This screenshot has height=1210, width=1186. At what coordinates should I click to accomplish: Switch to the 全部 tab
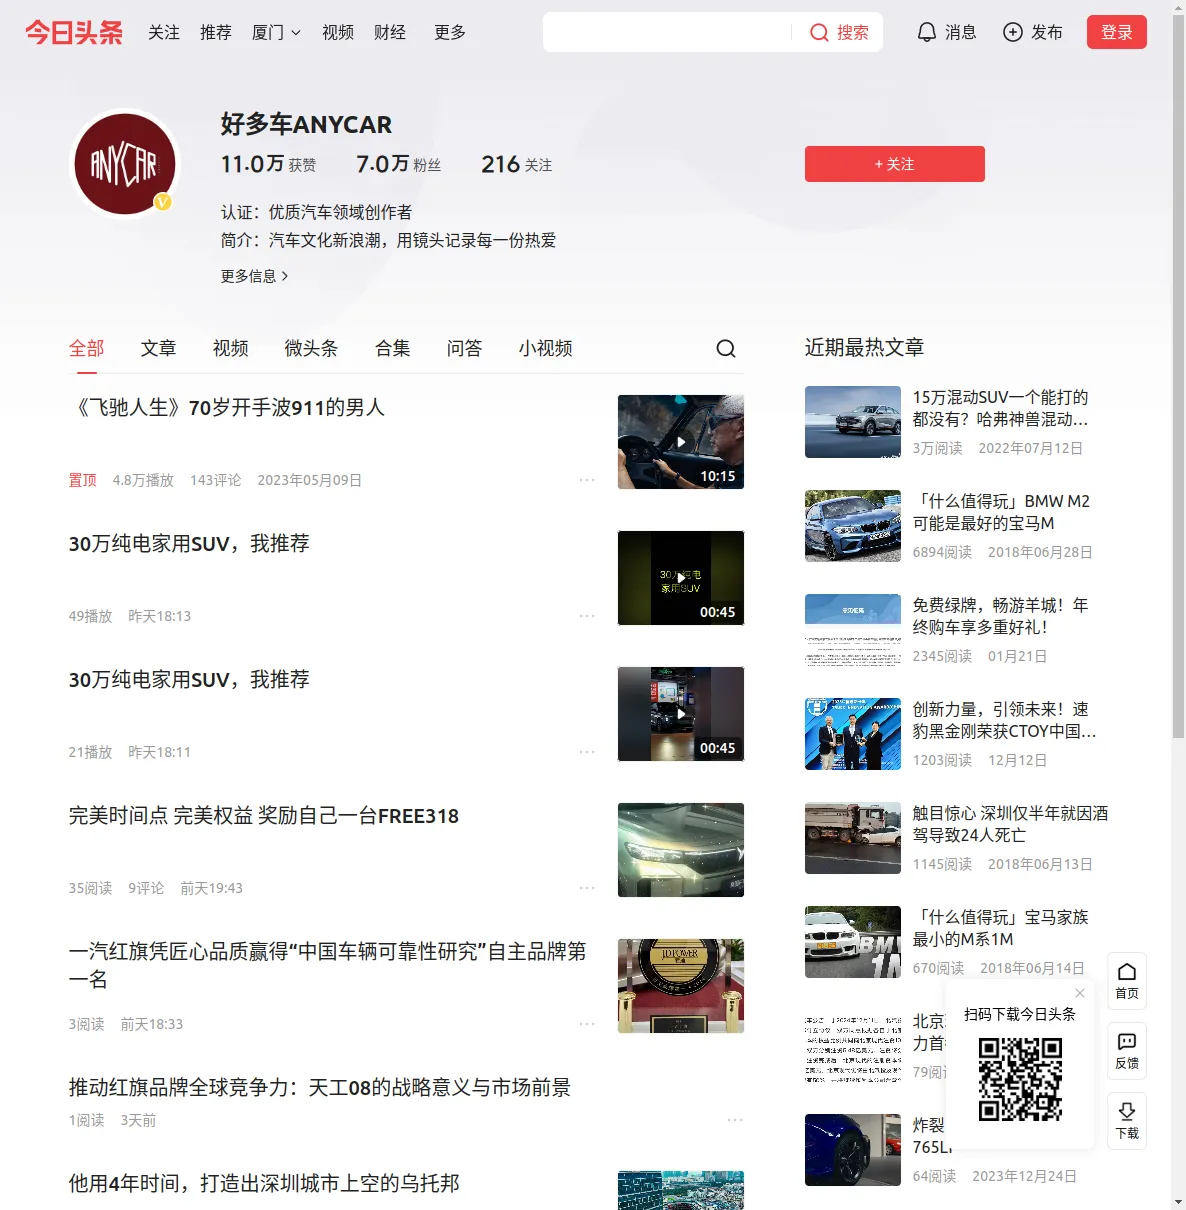point(87,348)
